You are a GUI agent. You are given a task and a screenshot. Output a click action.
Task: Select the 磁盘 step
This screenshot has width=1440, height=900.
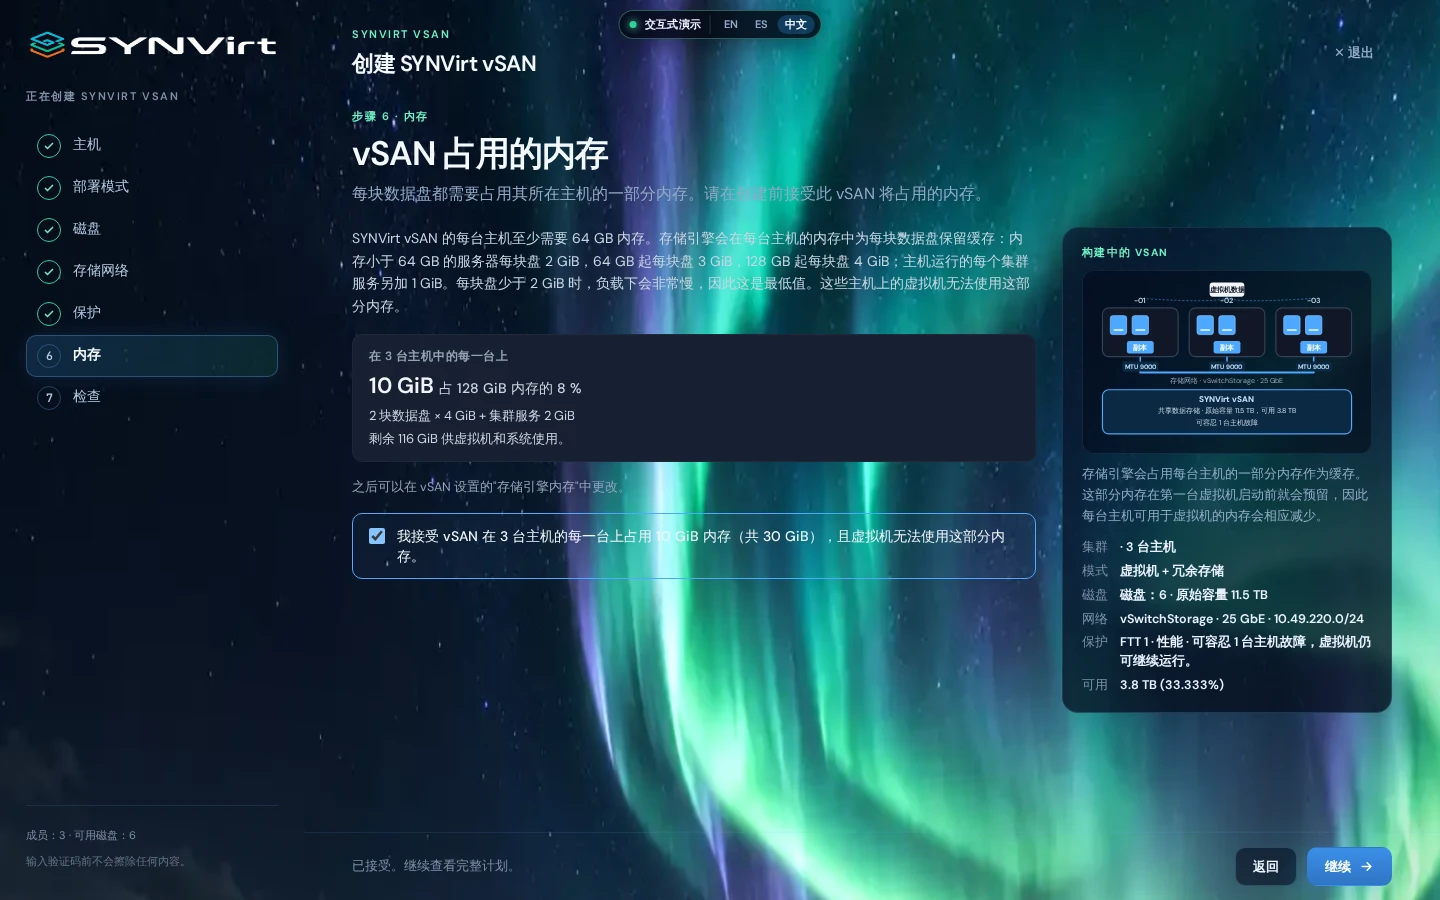click(x=152, y=229)
